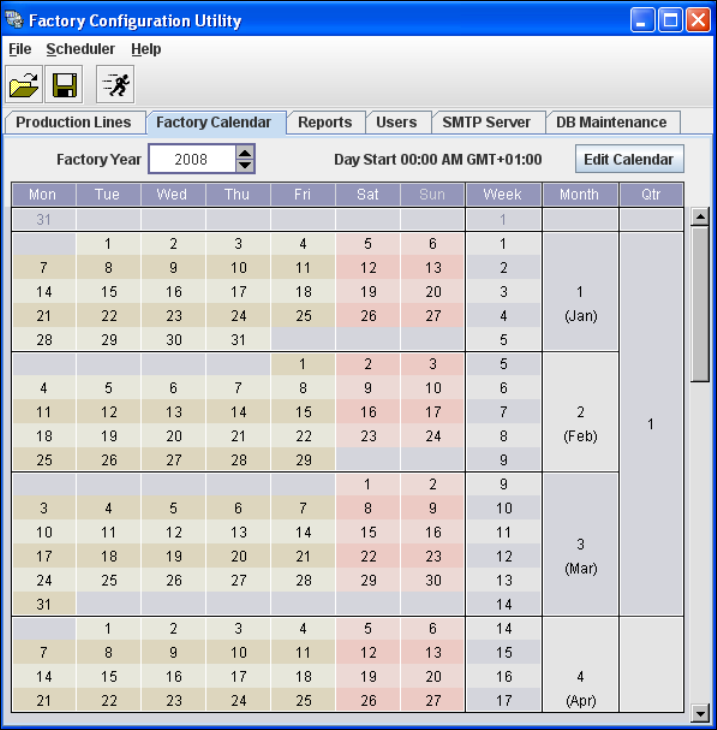Viewport: 717px width, 730px height.
Task: Save configuration with the floppy disk icon
Action: point(64,85)
